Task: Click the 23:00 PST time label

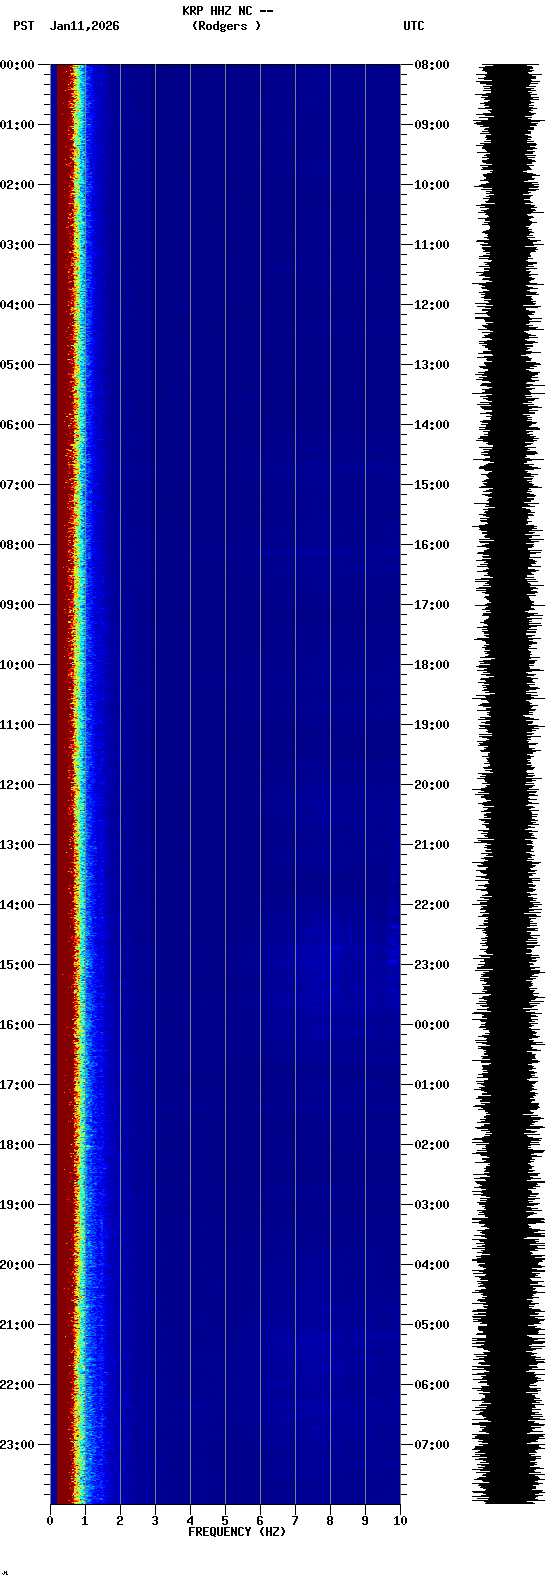Action: click(x=17, y=1445)
